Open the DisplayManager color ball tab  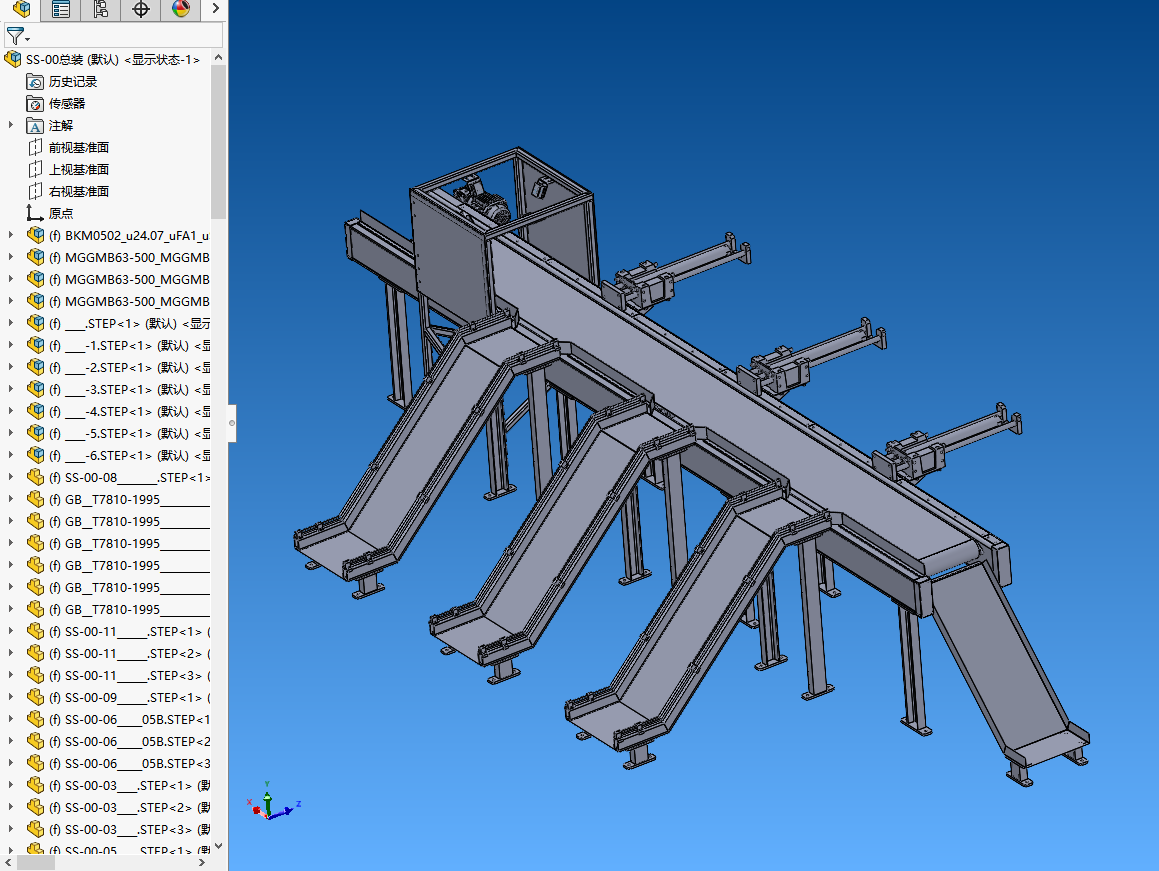(181, 10)
